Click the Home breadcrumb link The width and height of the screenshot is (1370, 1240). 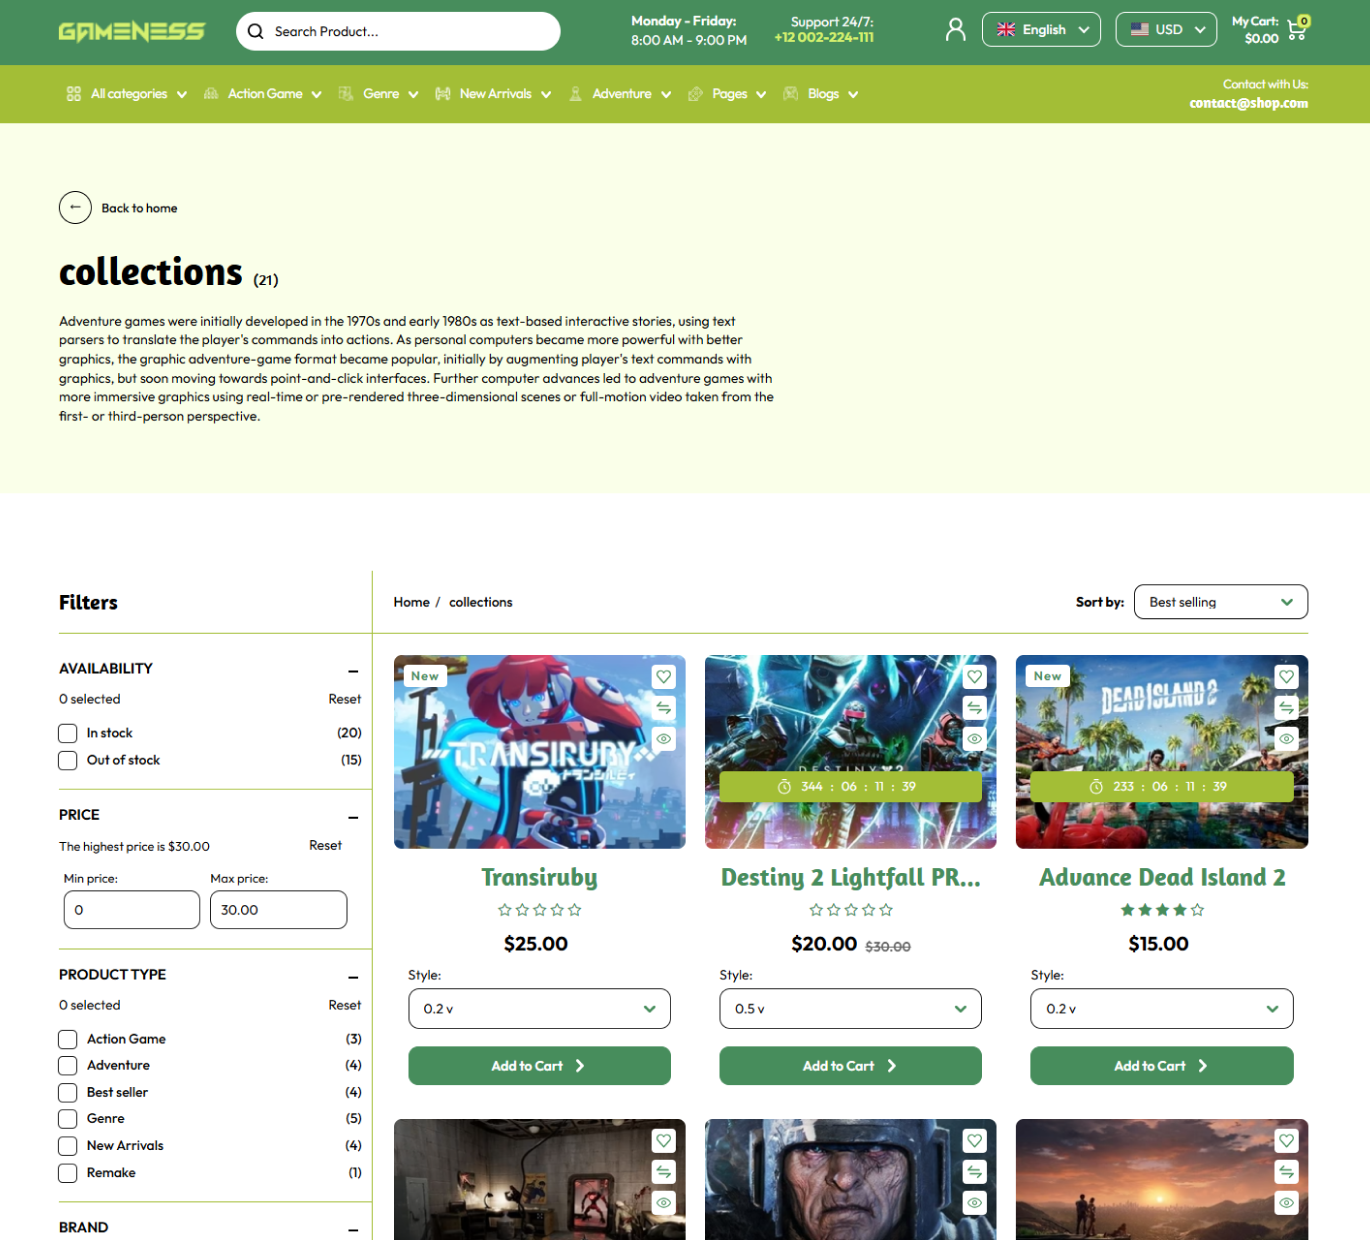click(411, 602)
